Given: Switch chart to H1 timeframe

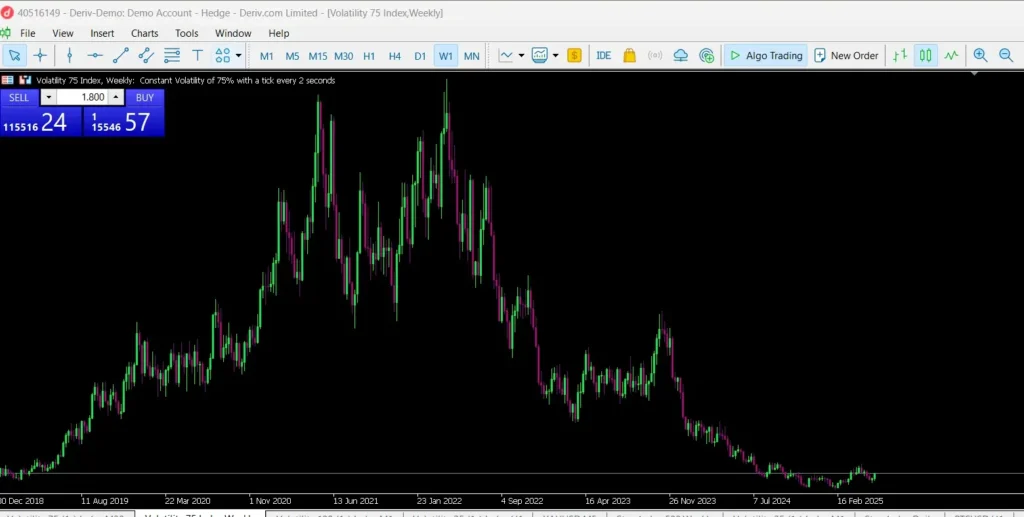Looking at the screenshot, I should tap(369, 56).
